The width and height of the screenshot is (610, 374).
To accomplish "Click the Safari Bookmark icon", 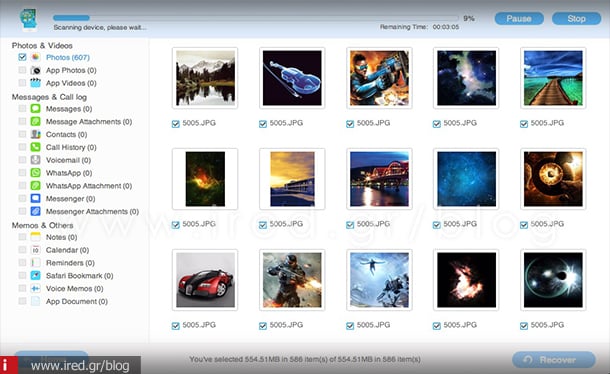I will [35, 276].
